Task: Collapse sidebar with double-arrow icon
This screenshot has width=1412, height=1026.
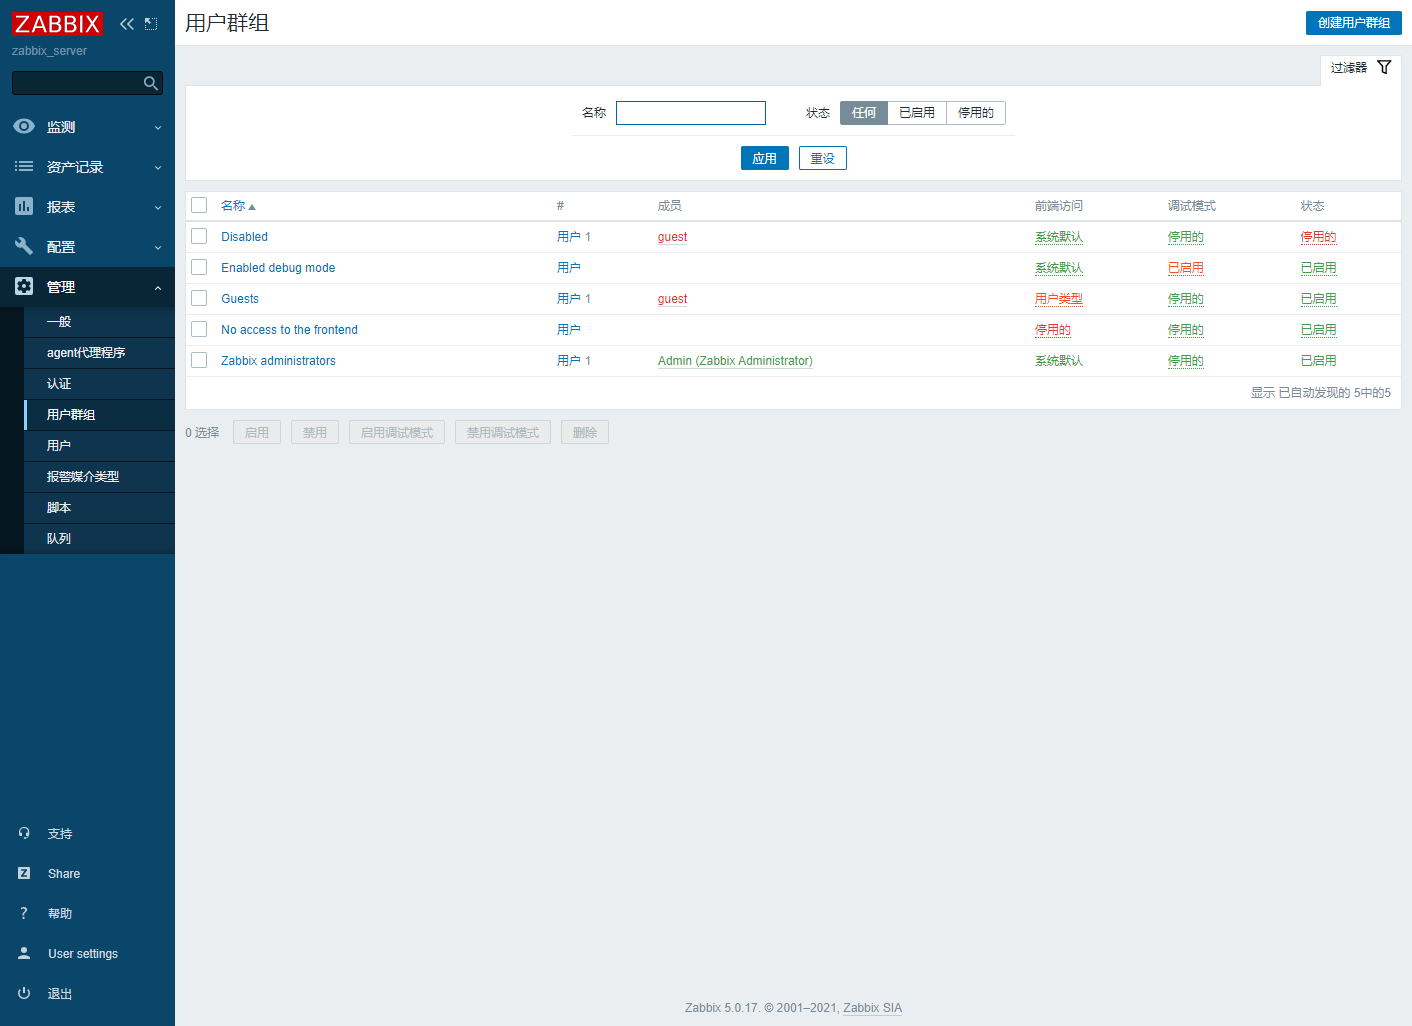Action: coord(127,24)
